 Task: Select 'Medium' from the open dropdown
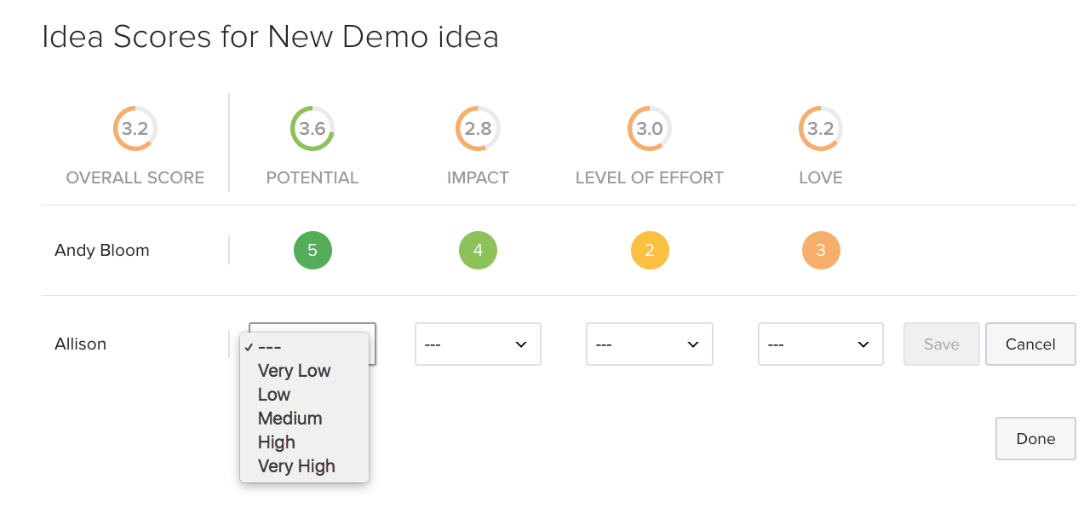[290, 419]
